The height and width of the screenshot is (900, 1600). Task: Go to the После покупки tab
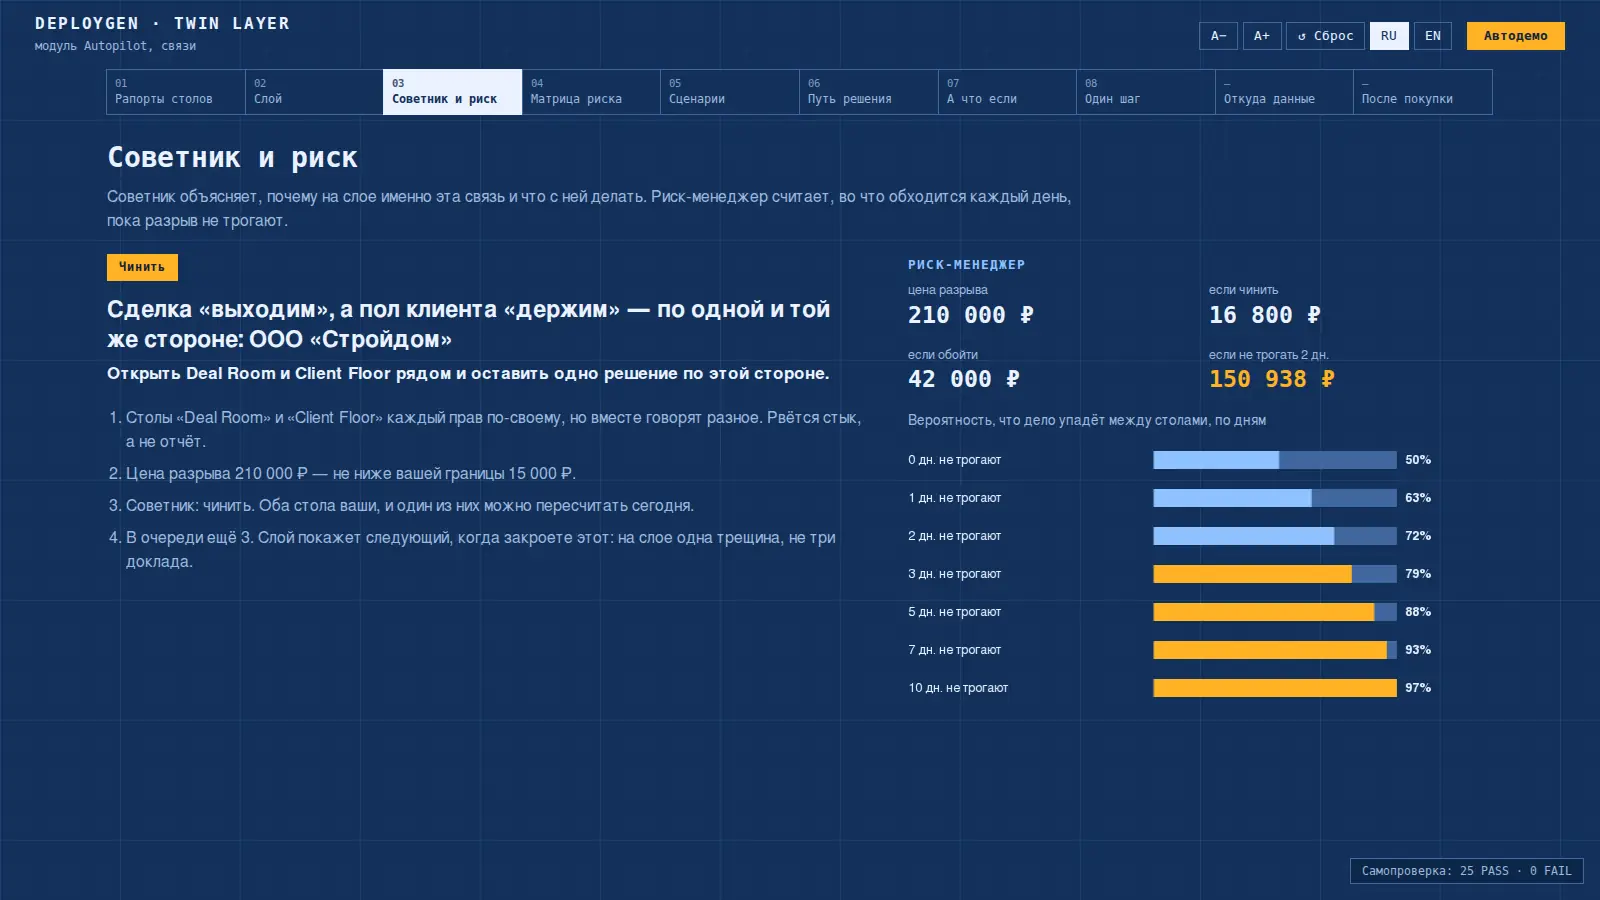point(1423,92)
